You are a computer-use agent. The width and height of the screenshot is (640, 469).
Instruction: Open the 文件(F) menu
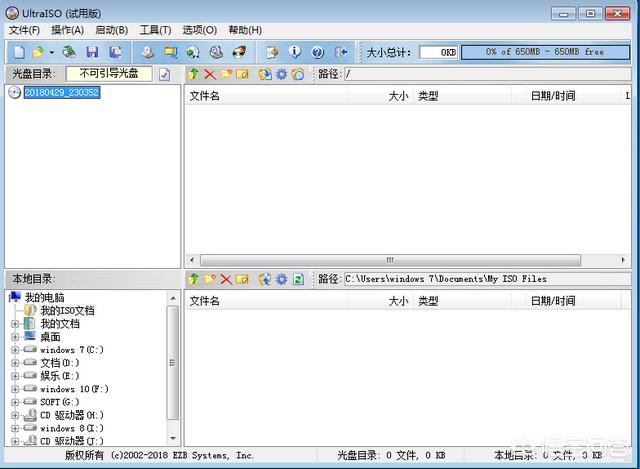pyautogui.click(x=24, y=30)
